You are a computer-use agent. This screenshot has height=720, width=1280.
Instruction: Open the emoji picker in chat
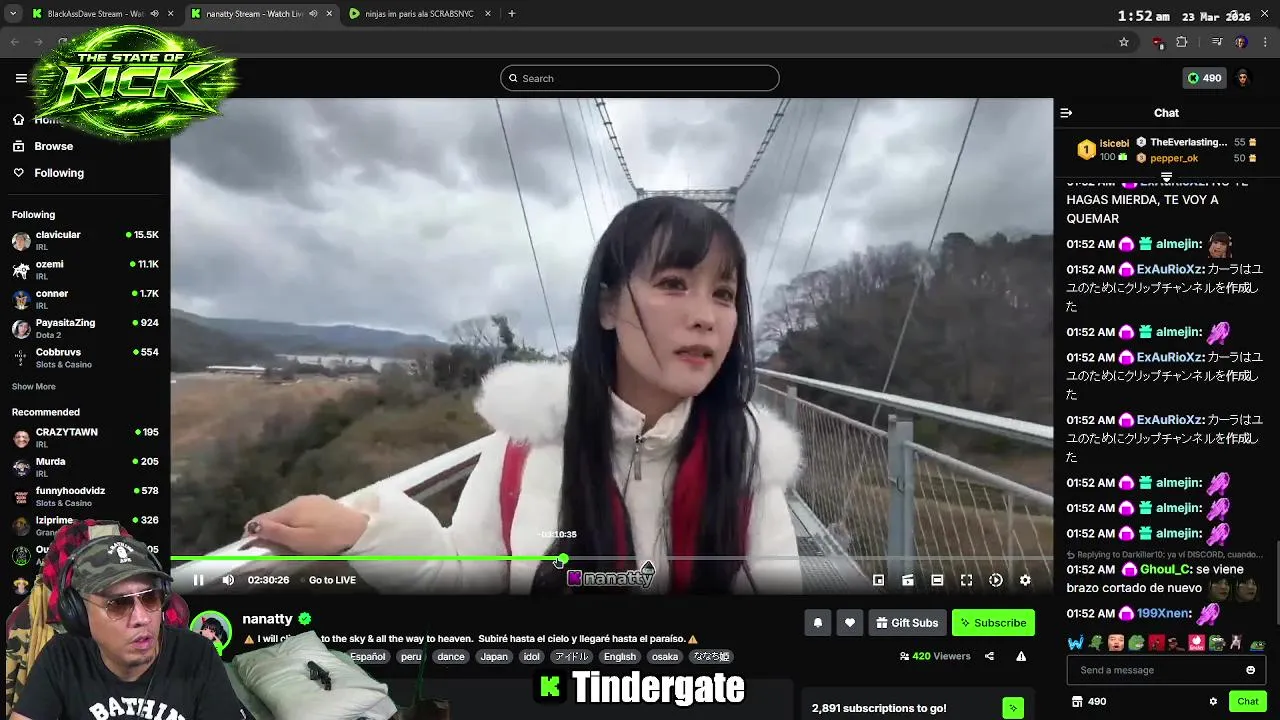[1250, 670]
